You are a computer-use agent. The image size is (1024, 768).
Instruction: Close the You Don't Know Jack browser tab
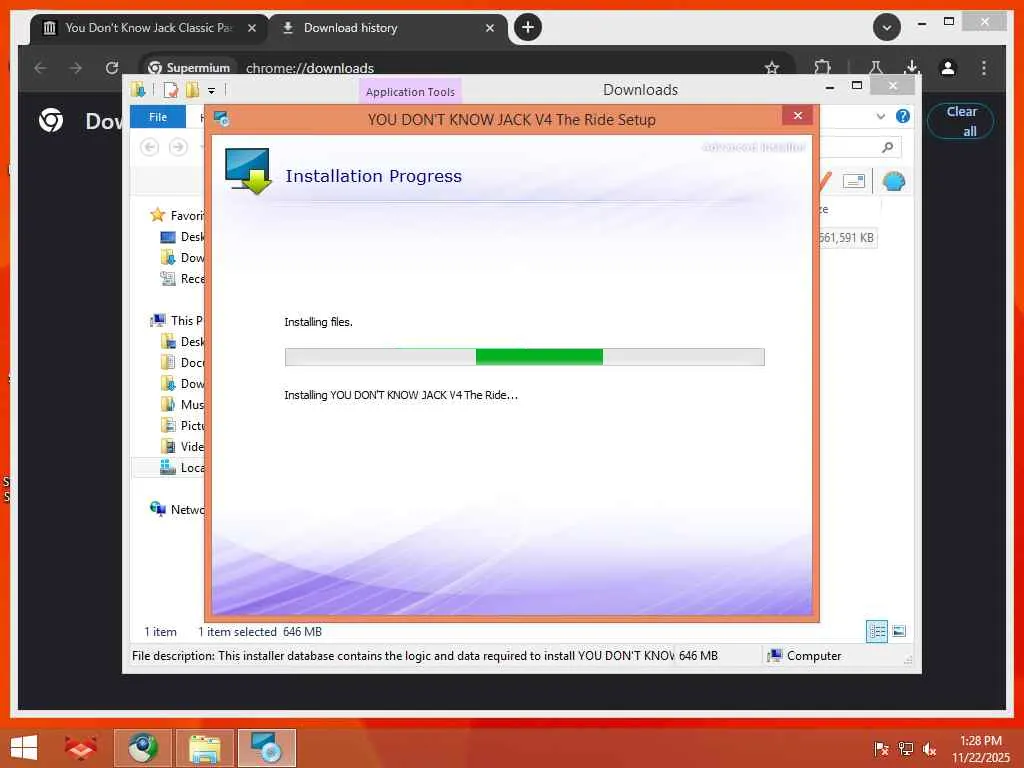click(x=251, y=28)
